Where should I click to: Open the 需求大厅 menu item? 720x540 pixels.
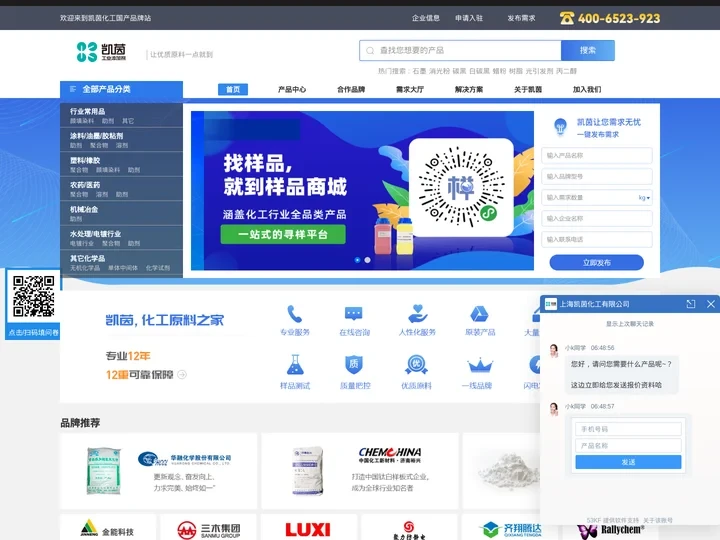pos(410,89)
